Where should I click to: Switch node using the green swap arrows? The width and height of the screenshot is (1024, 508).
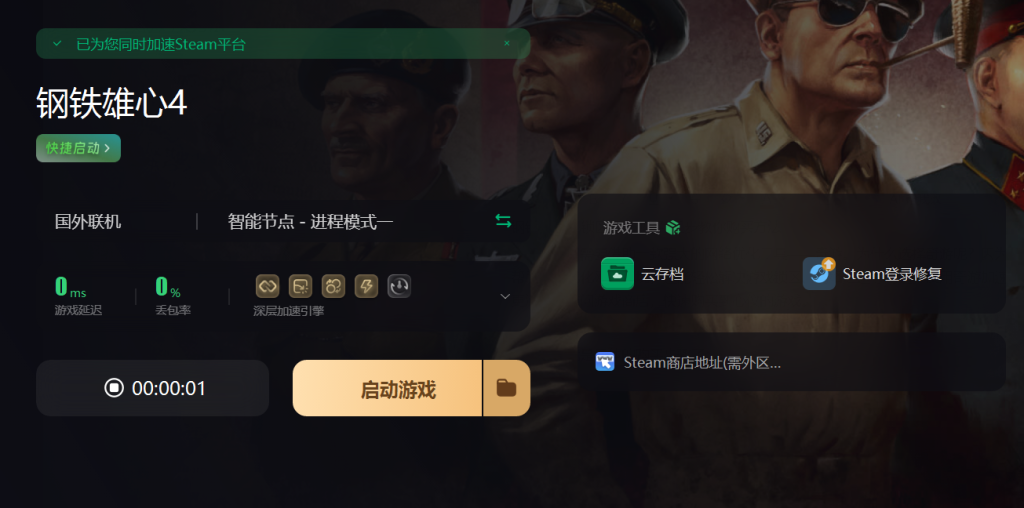pos(503,221)
